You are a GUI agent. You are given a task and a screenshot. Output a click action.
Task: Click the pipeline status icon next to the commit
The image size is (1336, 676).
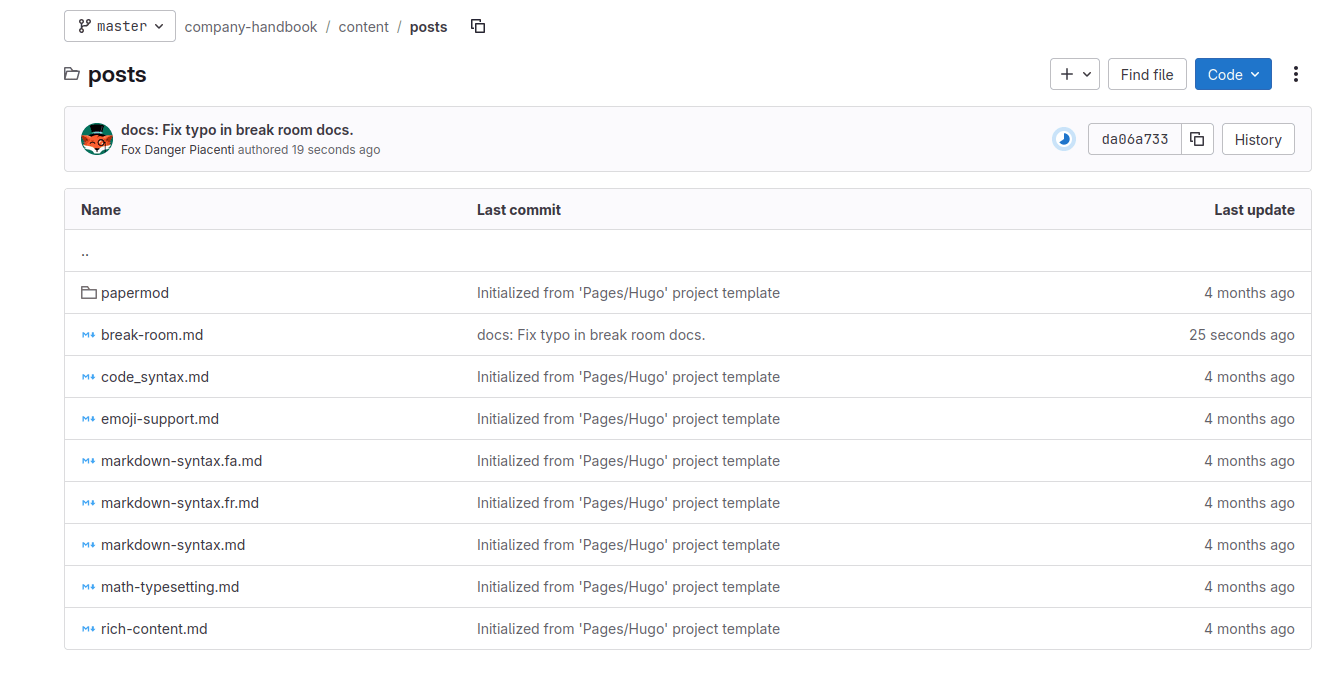click(x=1062, y=139)
